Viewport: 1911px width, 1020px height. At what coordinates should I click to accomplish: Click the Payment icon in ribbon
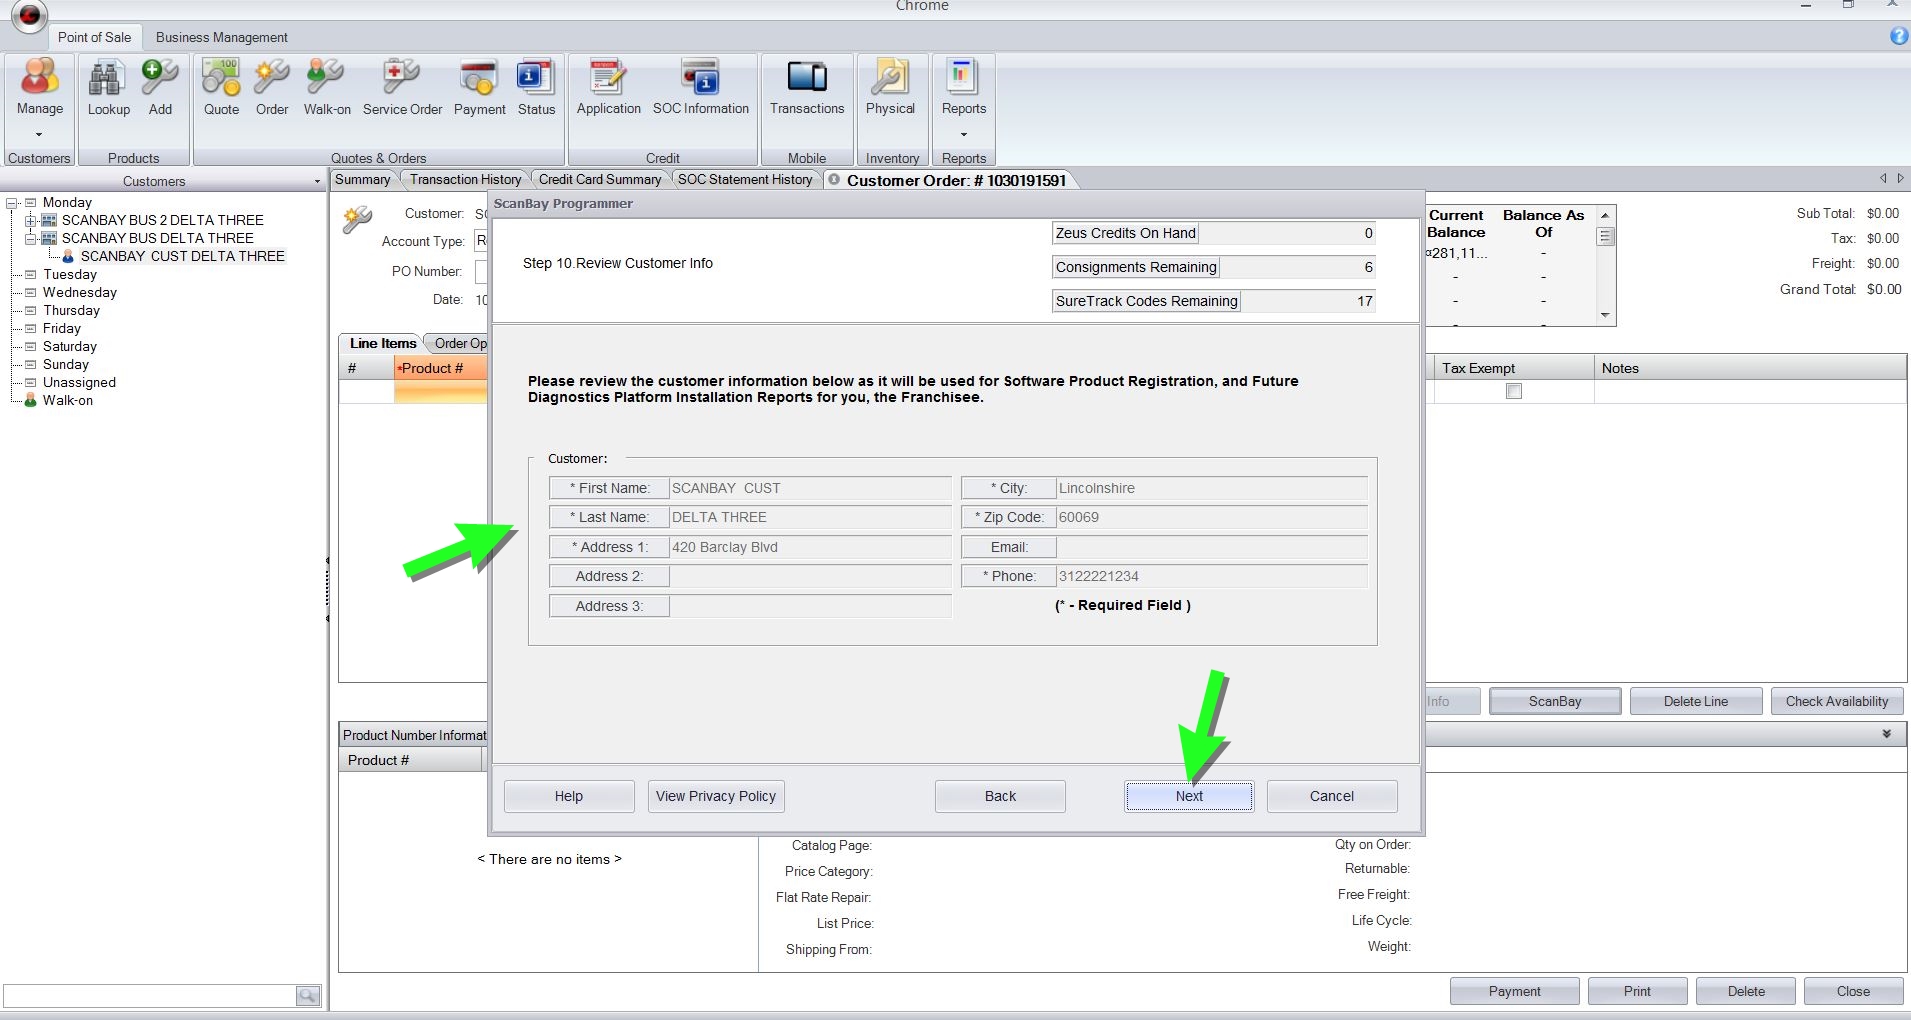click(x=479, y=79)
